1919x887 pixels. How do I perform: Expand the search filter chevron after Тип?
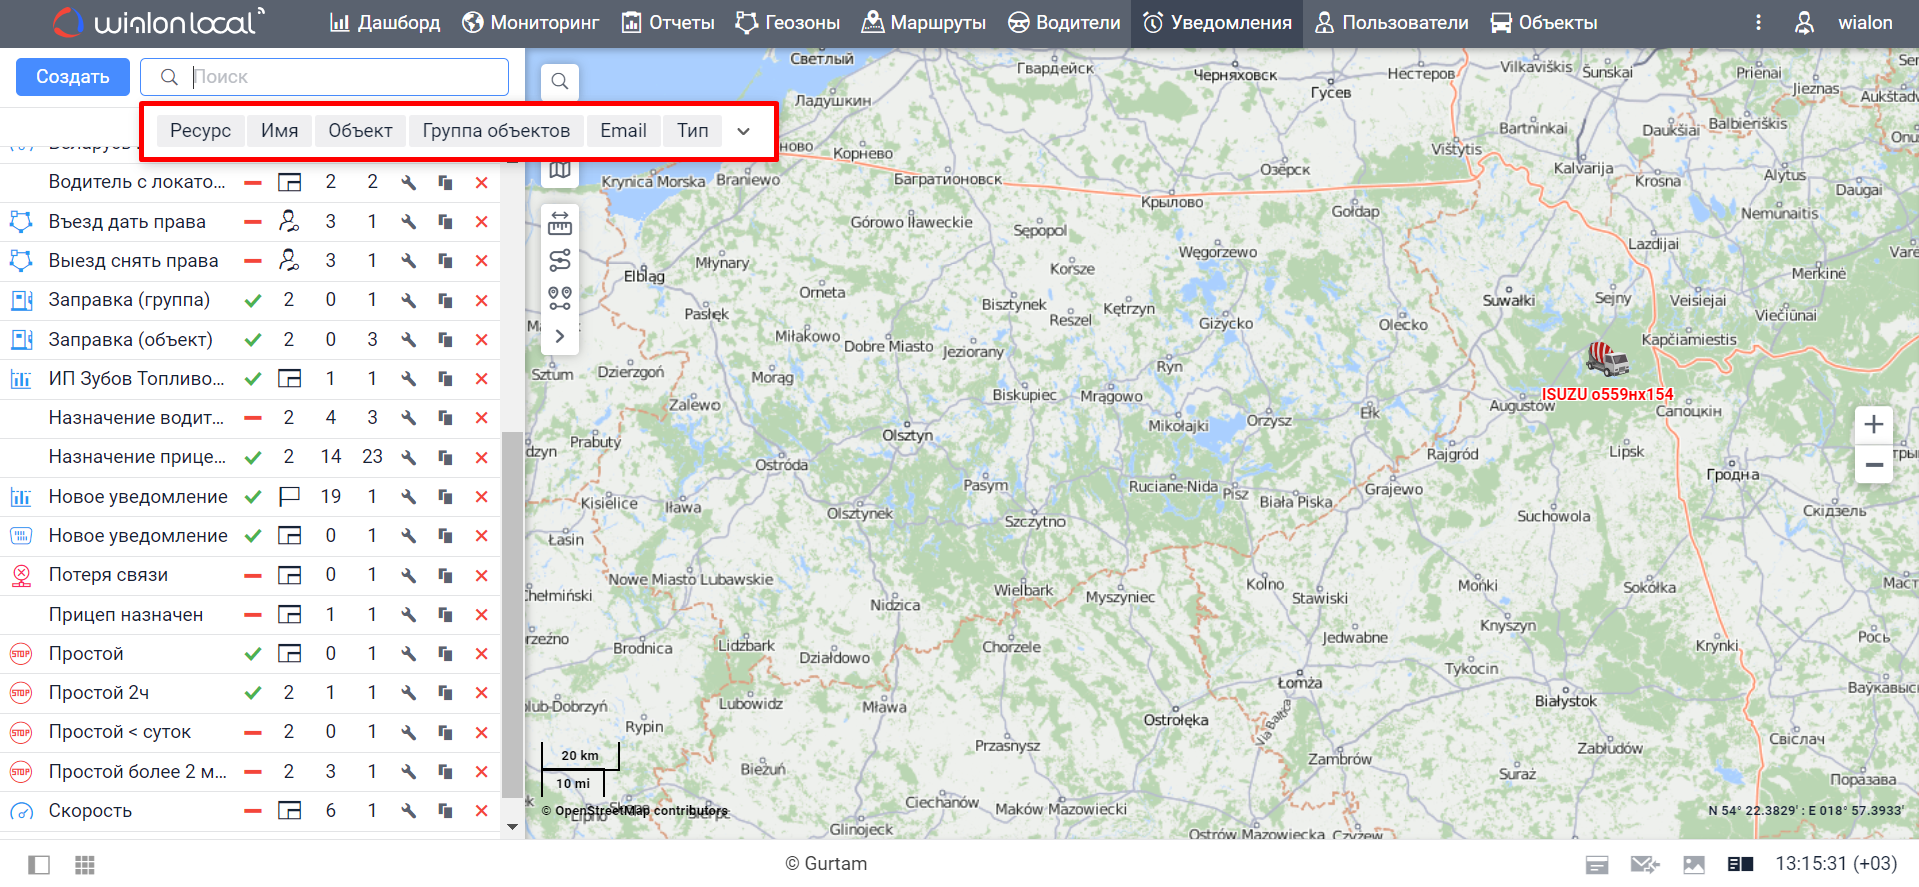coord(743,131)
